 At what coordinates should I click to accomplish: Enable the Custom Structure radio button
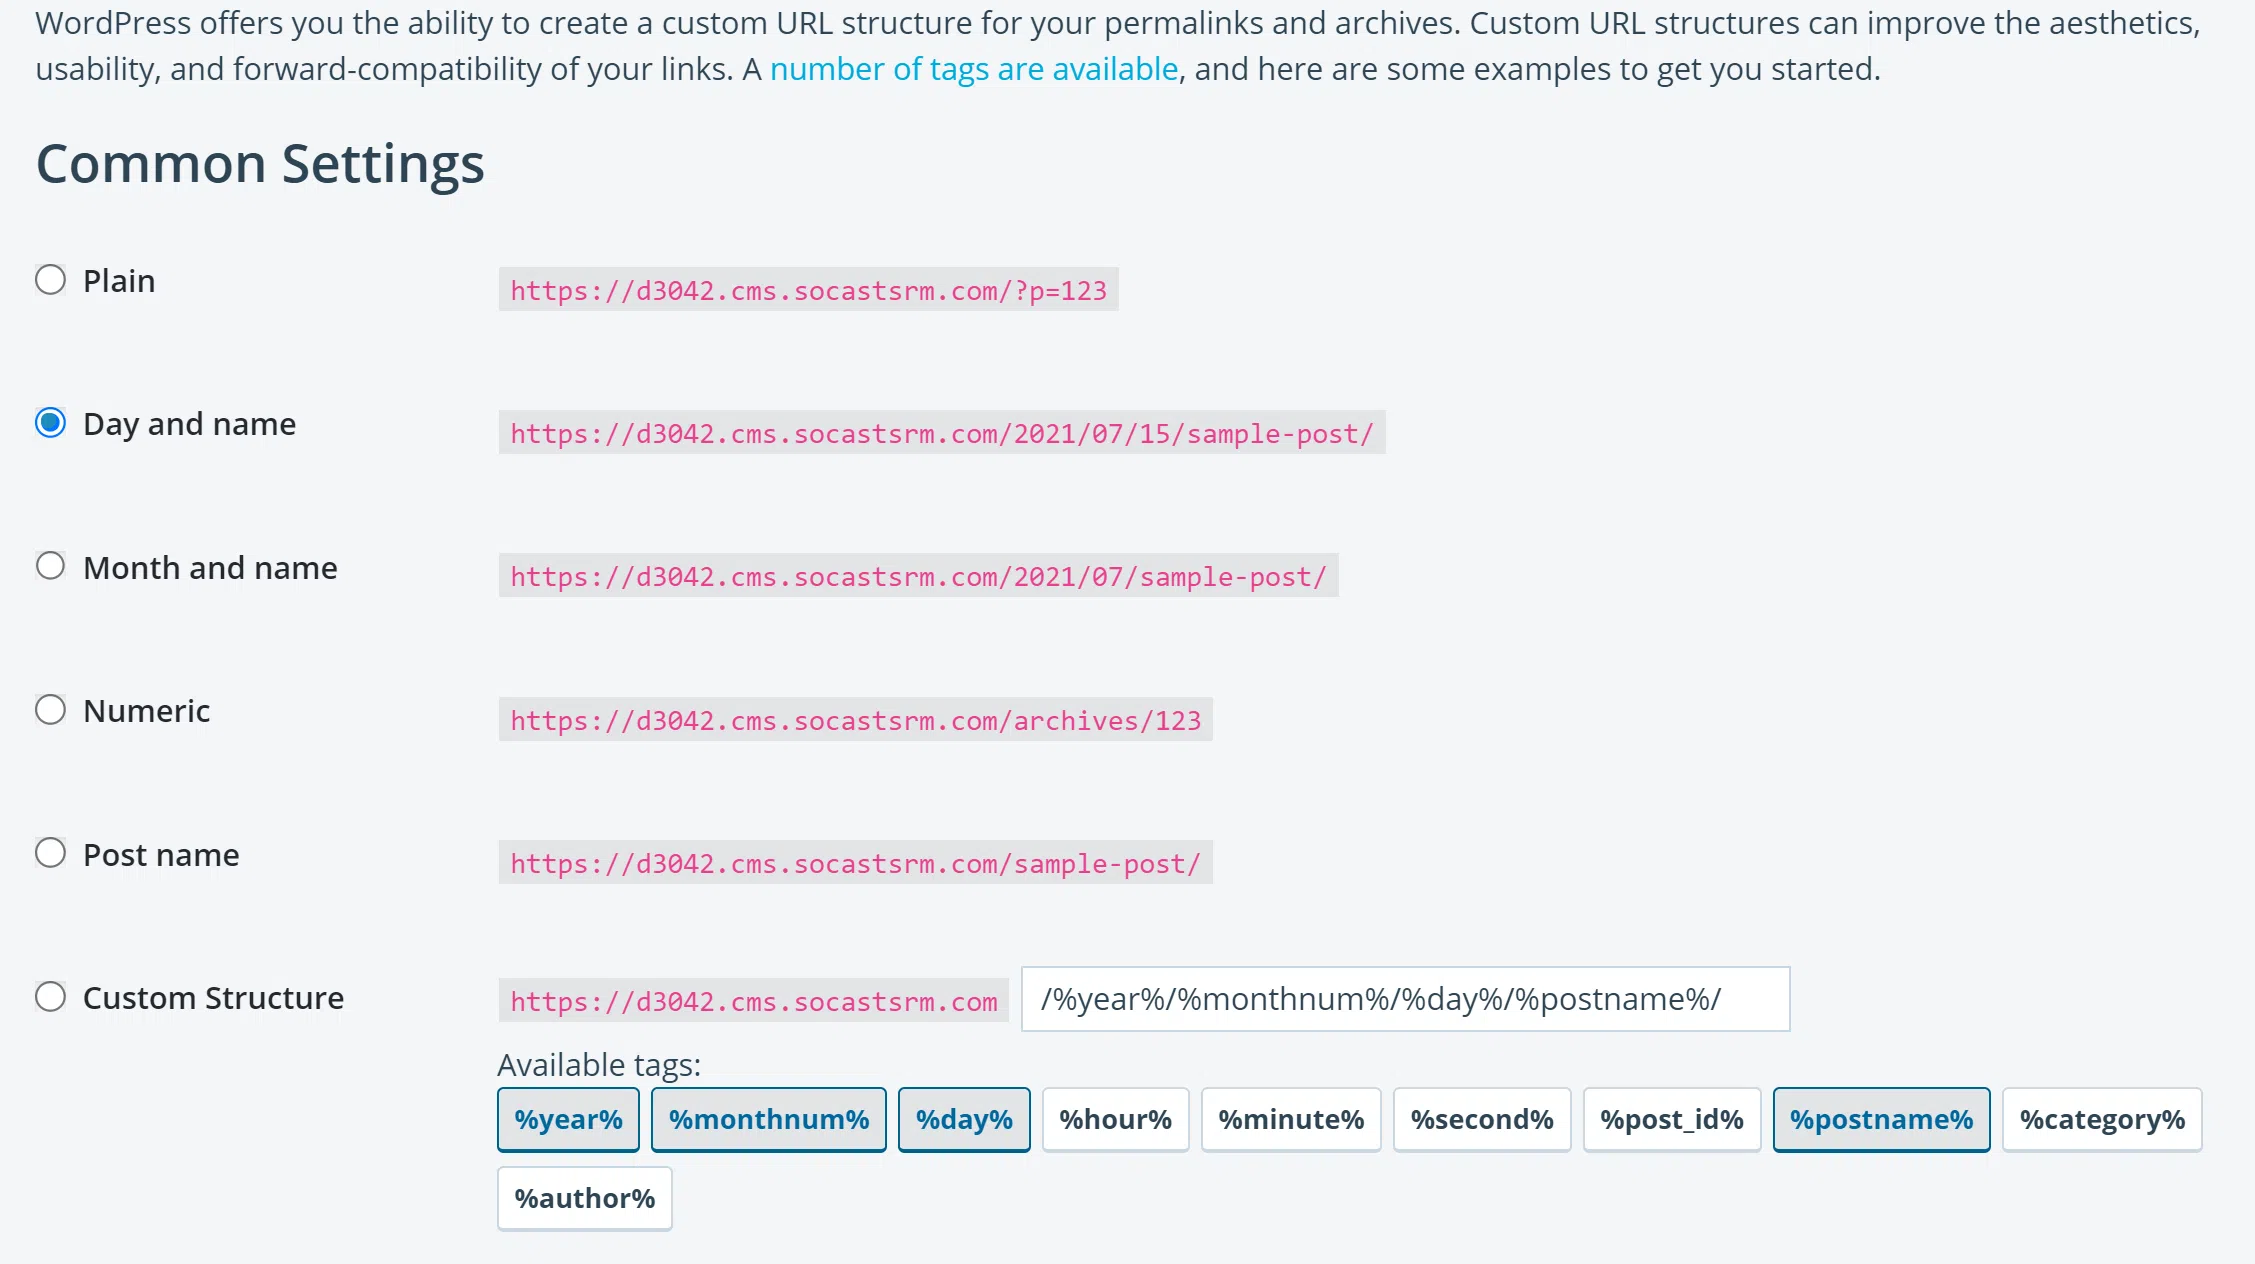(x=51, y=997)
